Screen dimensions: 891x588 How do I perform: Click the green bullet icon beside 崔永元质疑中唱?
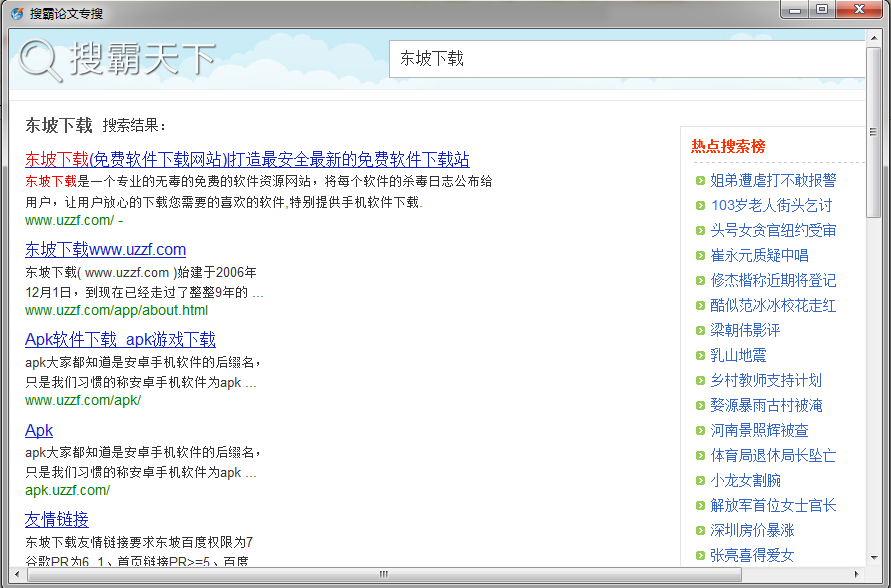[700, 256]
